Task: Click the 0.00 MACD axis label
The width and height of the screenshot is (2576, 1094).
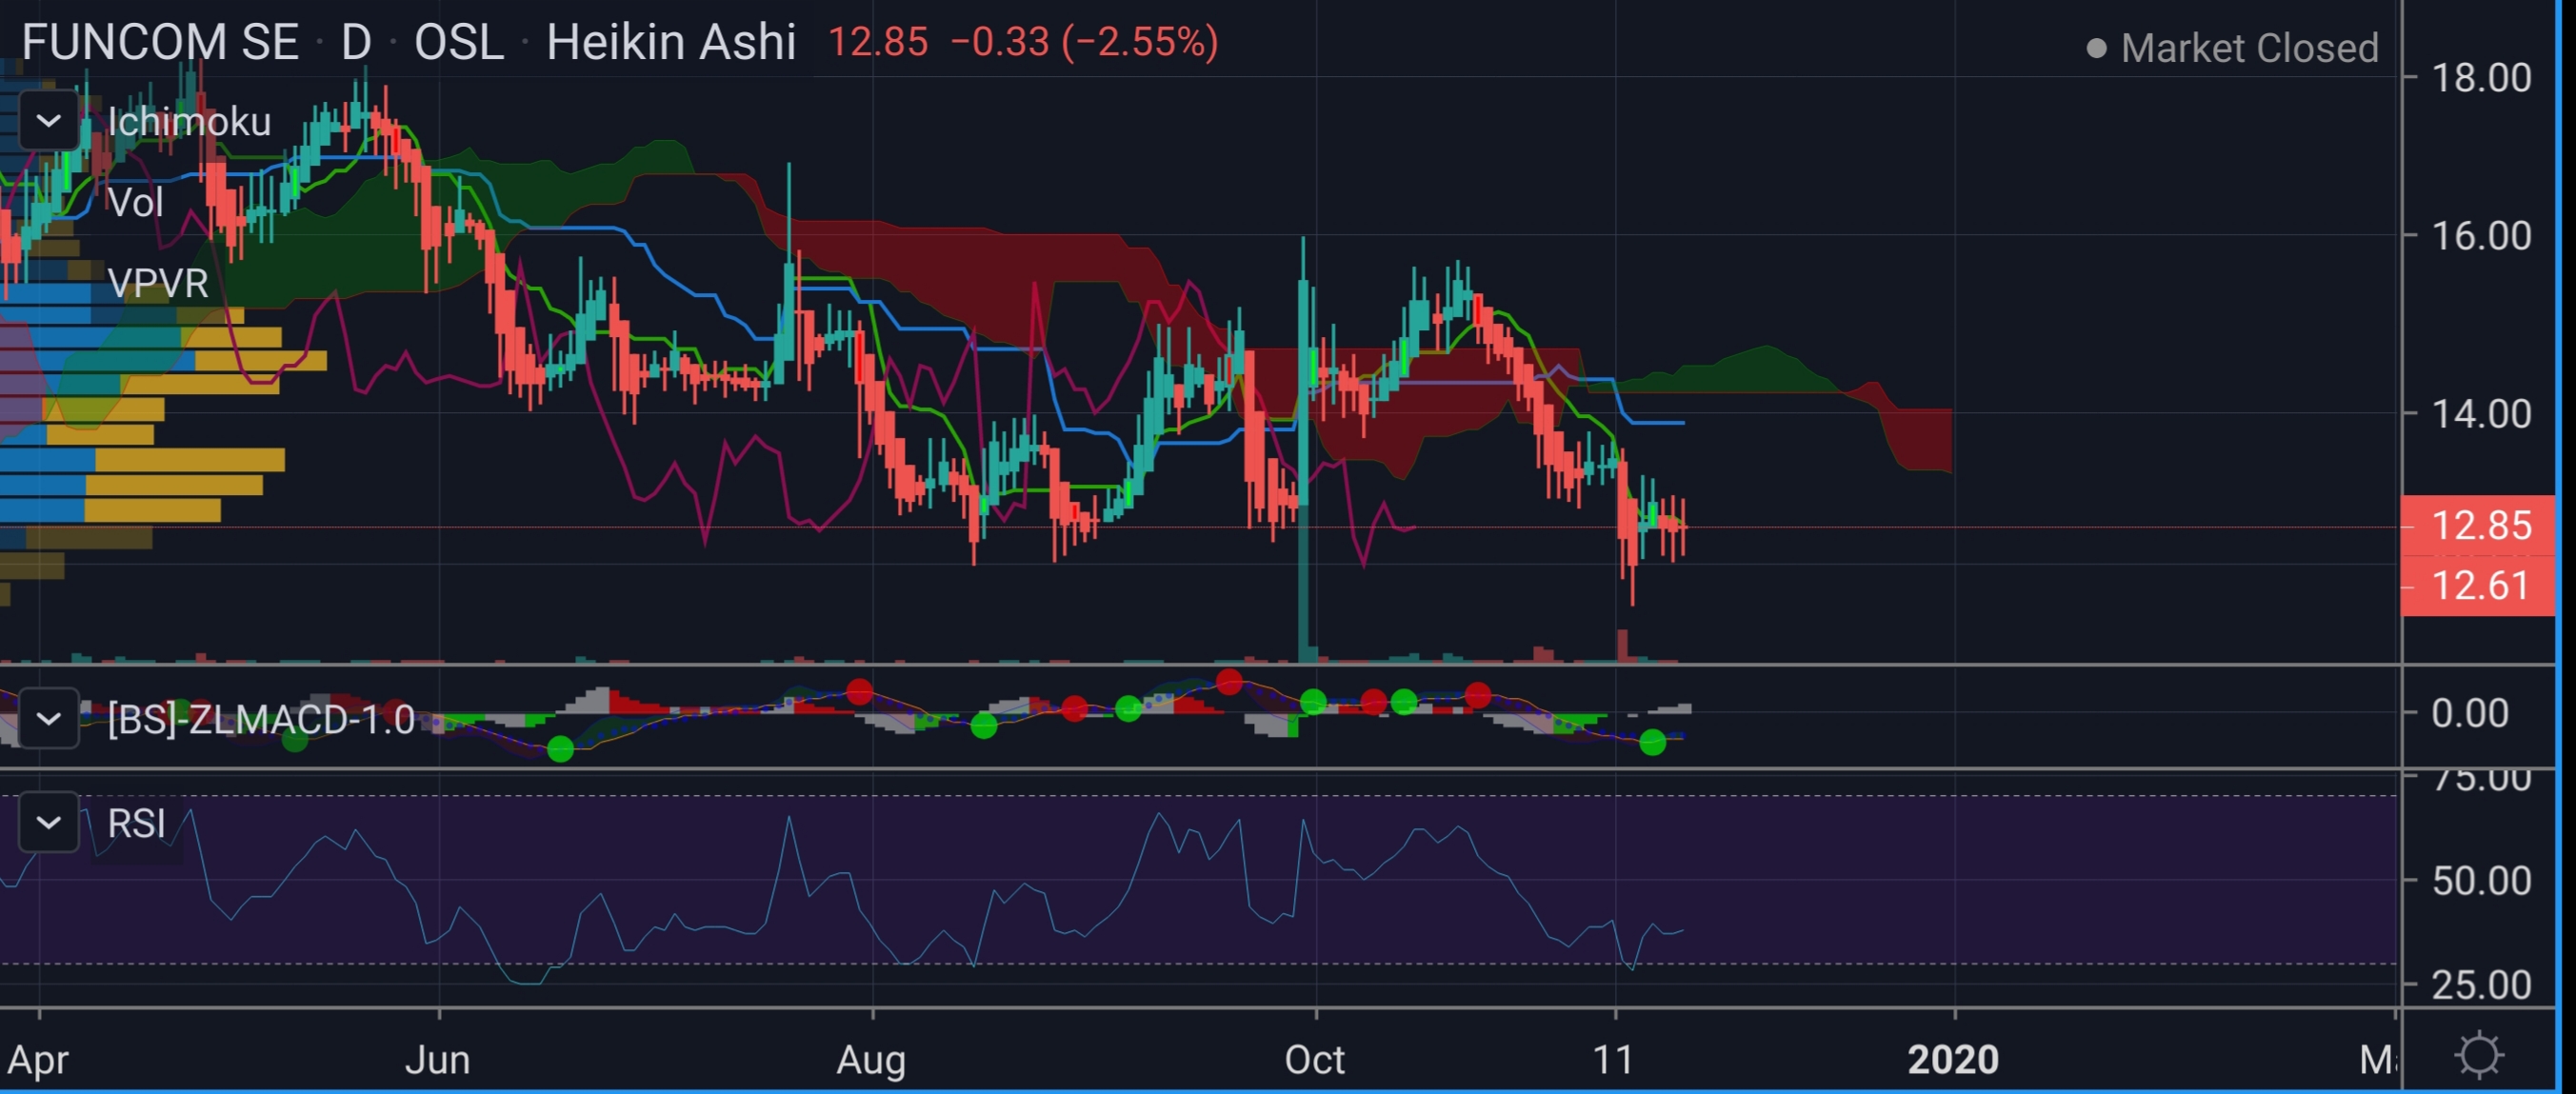Action: coord(2469,714)
